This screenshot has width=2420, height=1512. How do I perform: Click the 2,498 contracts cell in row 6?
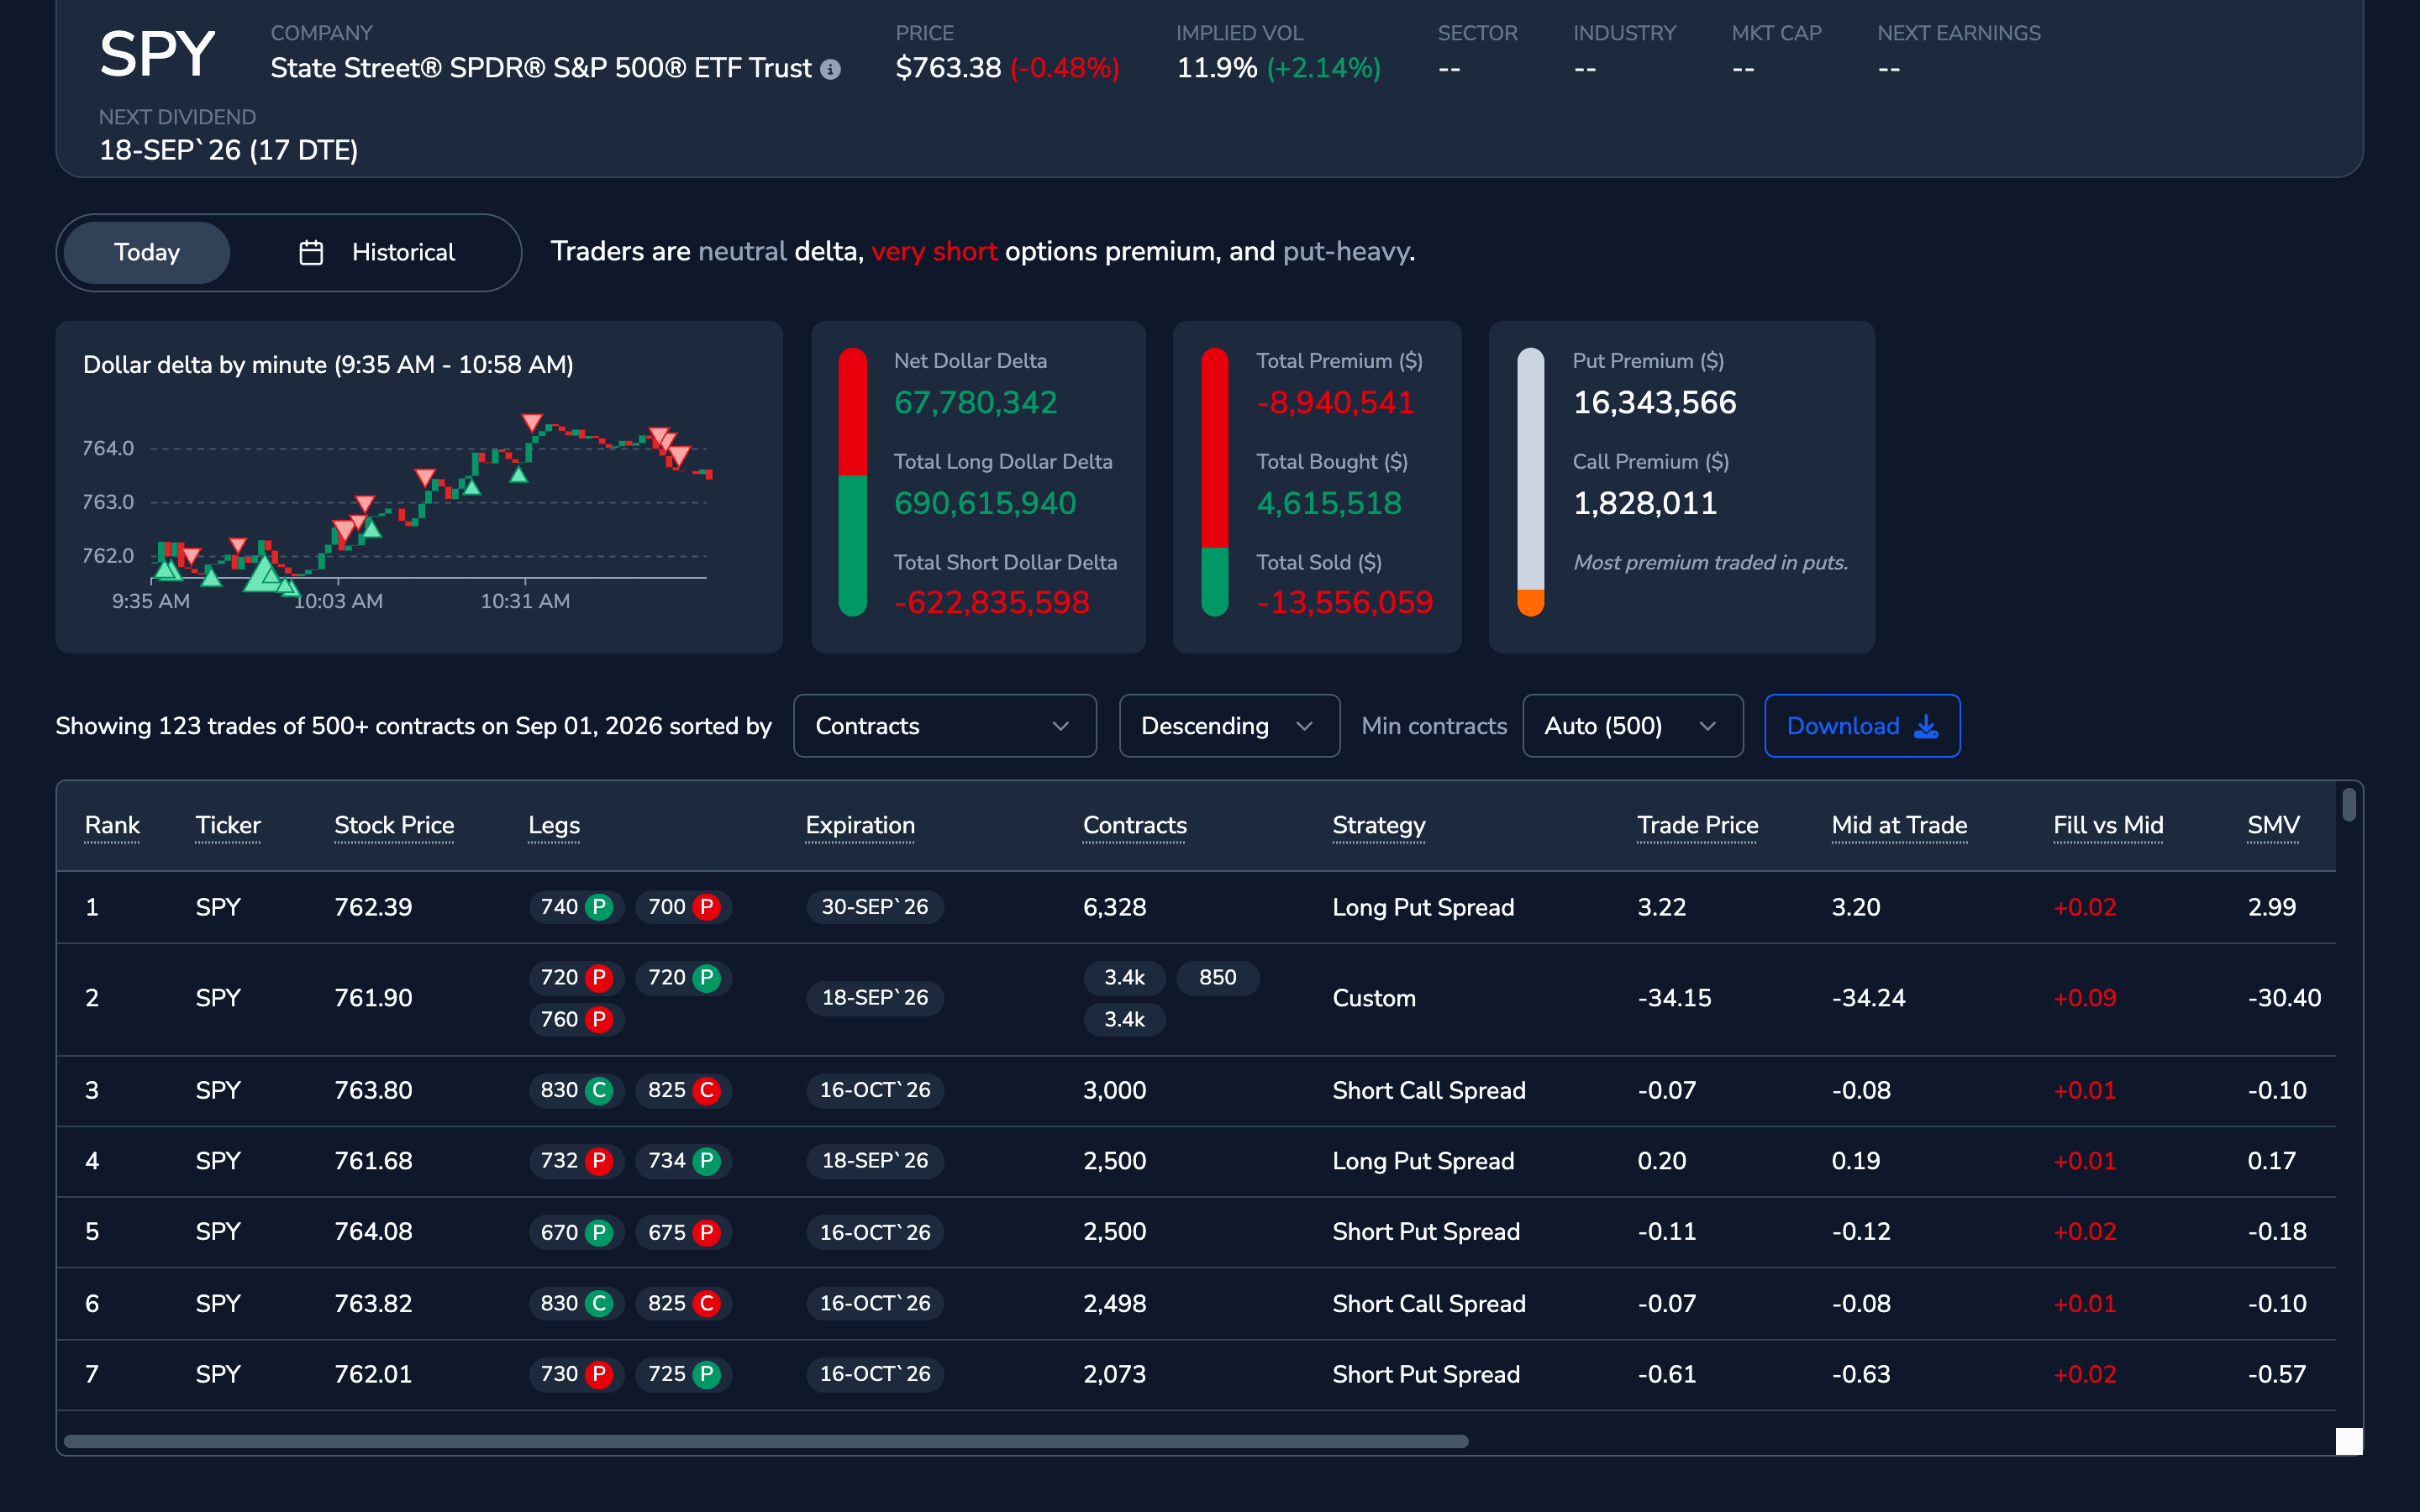[x=1114, y=1303]
